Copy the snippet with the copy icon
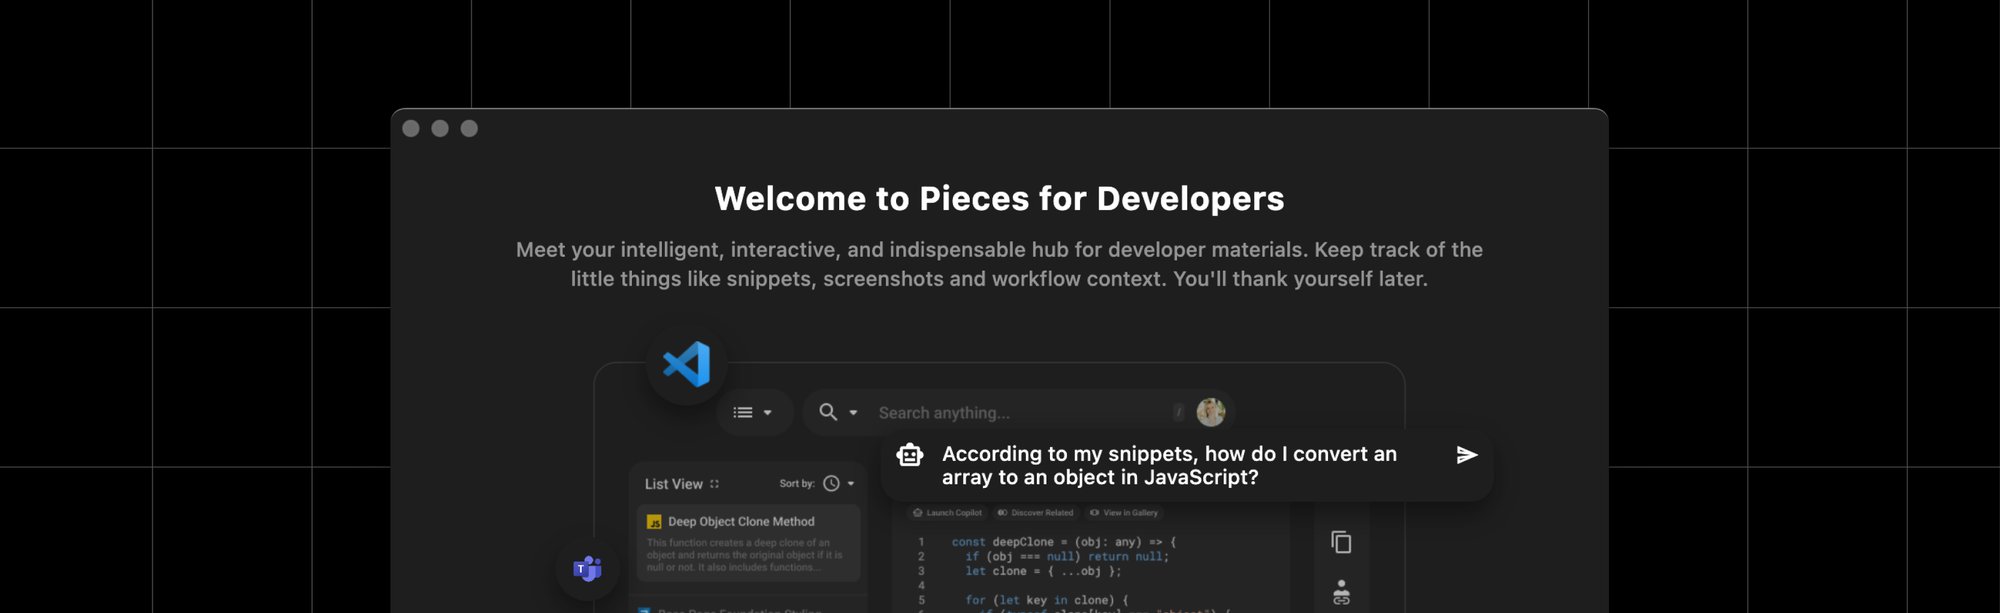Screen dimensions: 2000x613 [x=1341, y=542]
